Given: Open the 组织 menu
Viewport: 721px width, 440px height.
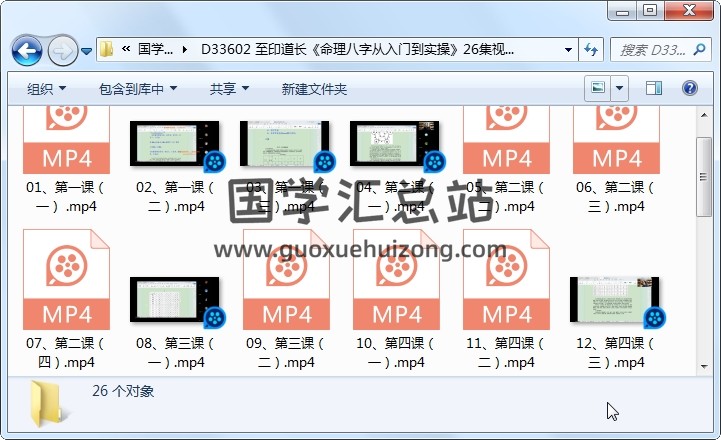Looking at the screenshot, I should (46, 89).
